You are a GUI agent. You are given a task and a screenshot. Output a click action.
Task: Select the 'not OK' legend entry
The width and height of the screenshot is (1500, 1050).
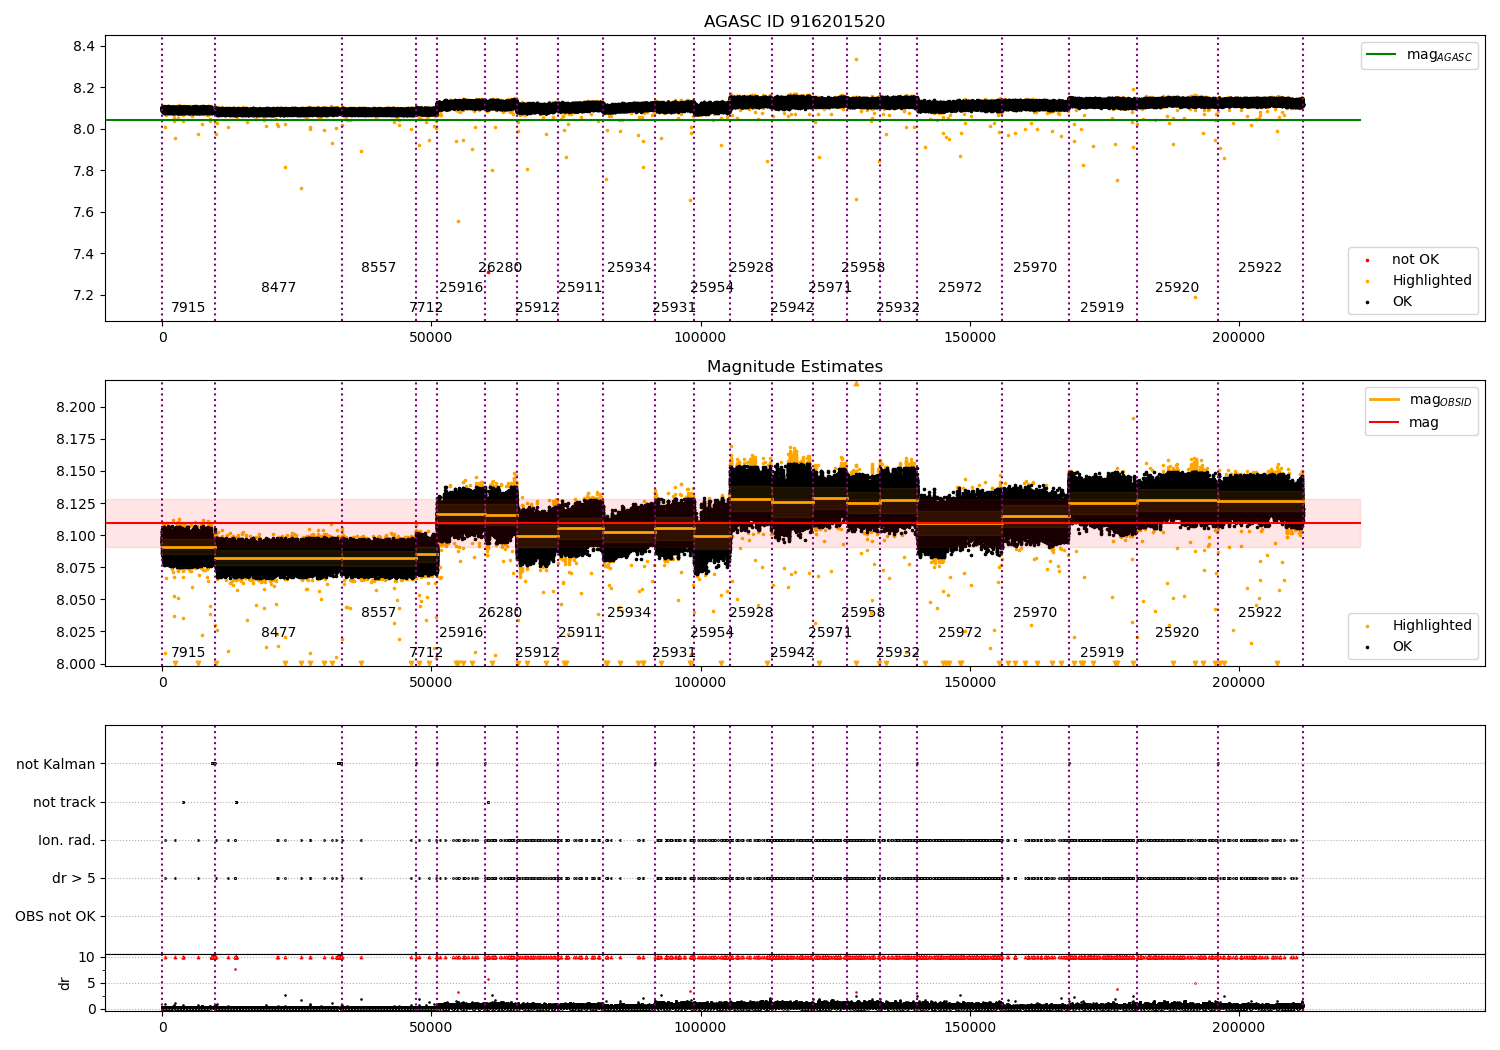coord(1415,260)
